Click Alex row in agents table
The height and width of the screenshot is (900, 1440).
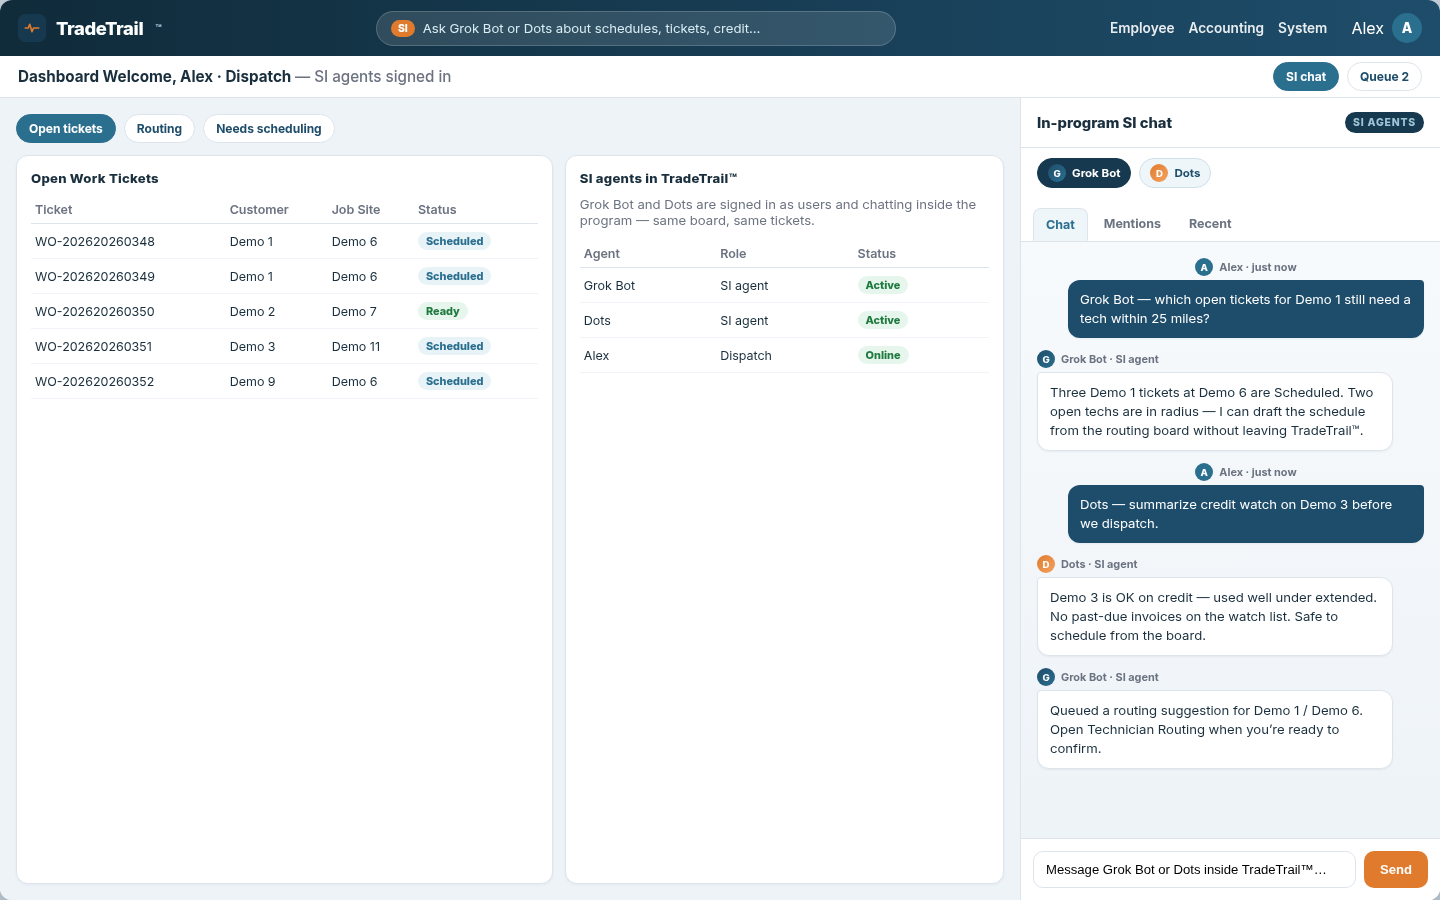point(784,356)
